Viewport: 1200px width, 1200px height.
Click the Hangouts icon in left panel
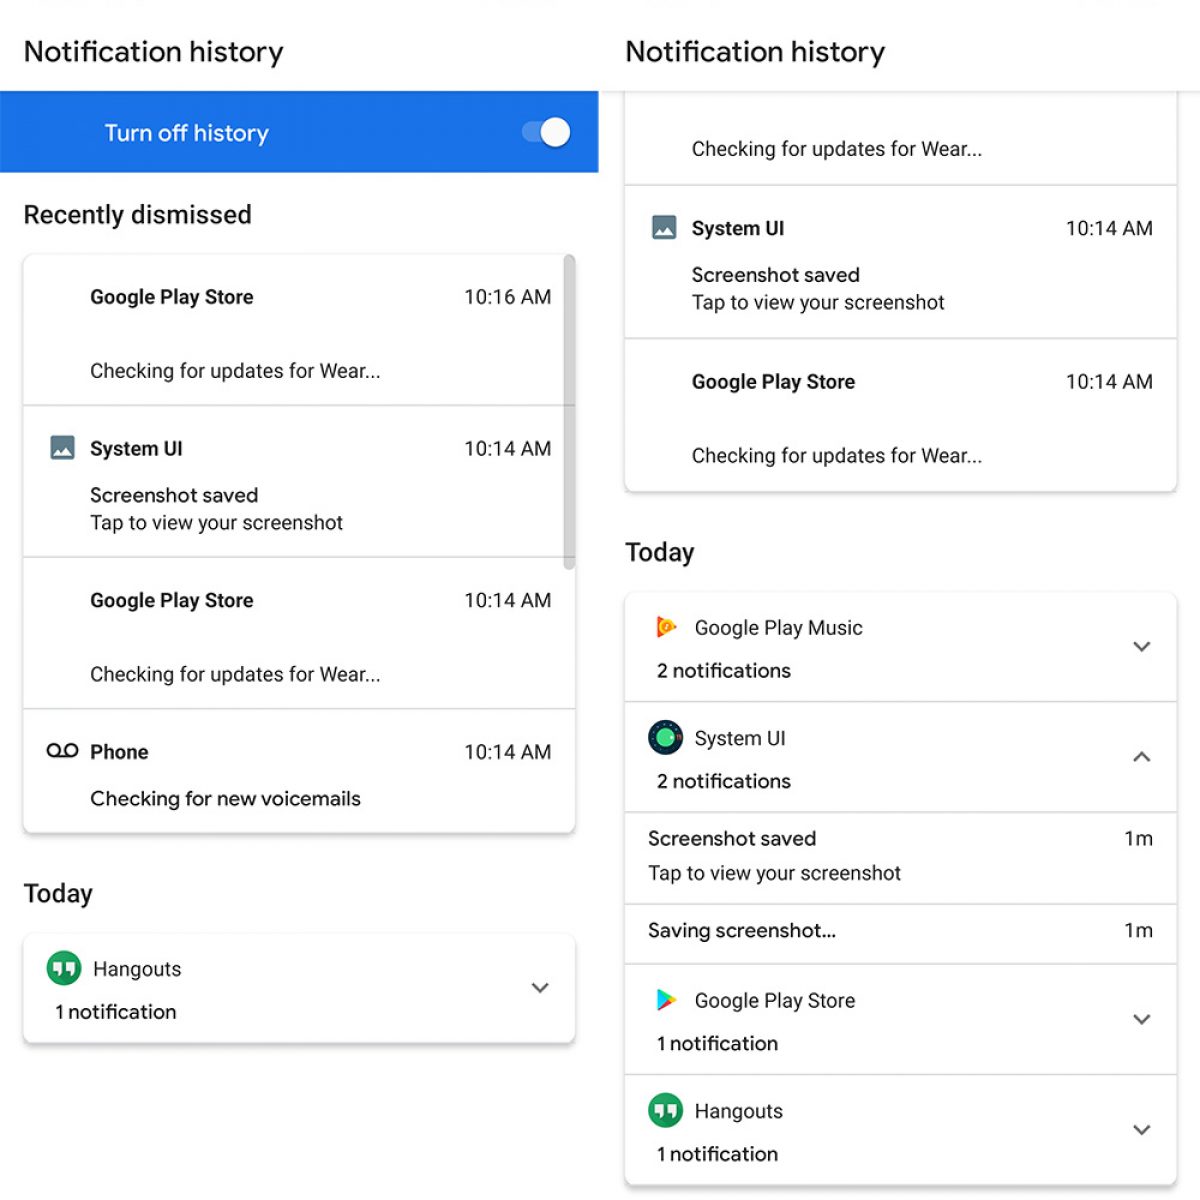[64, 968]
